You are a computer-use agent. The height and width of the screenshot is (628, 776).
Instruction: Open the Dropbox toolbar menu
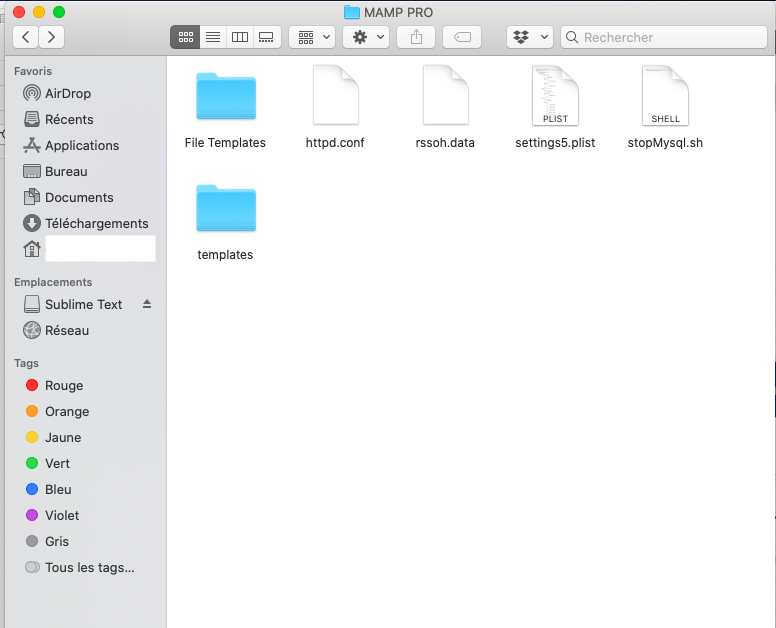(x=530, y=37)
